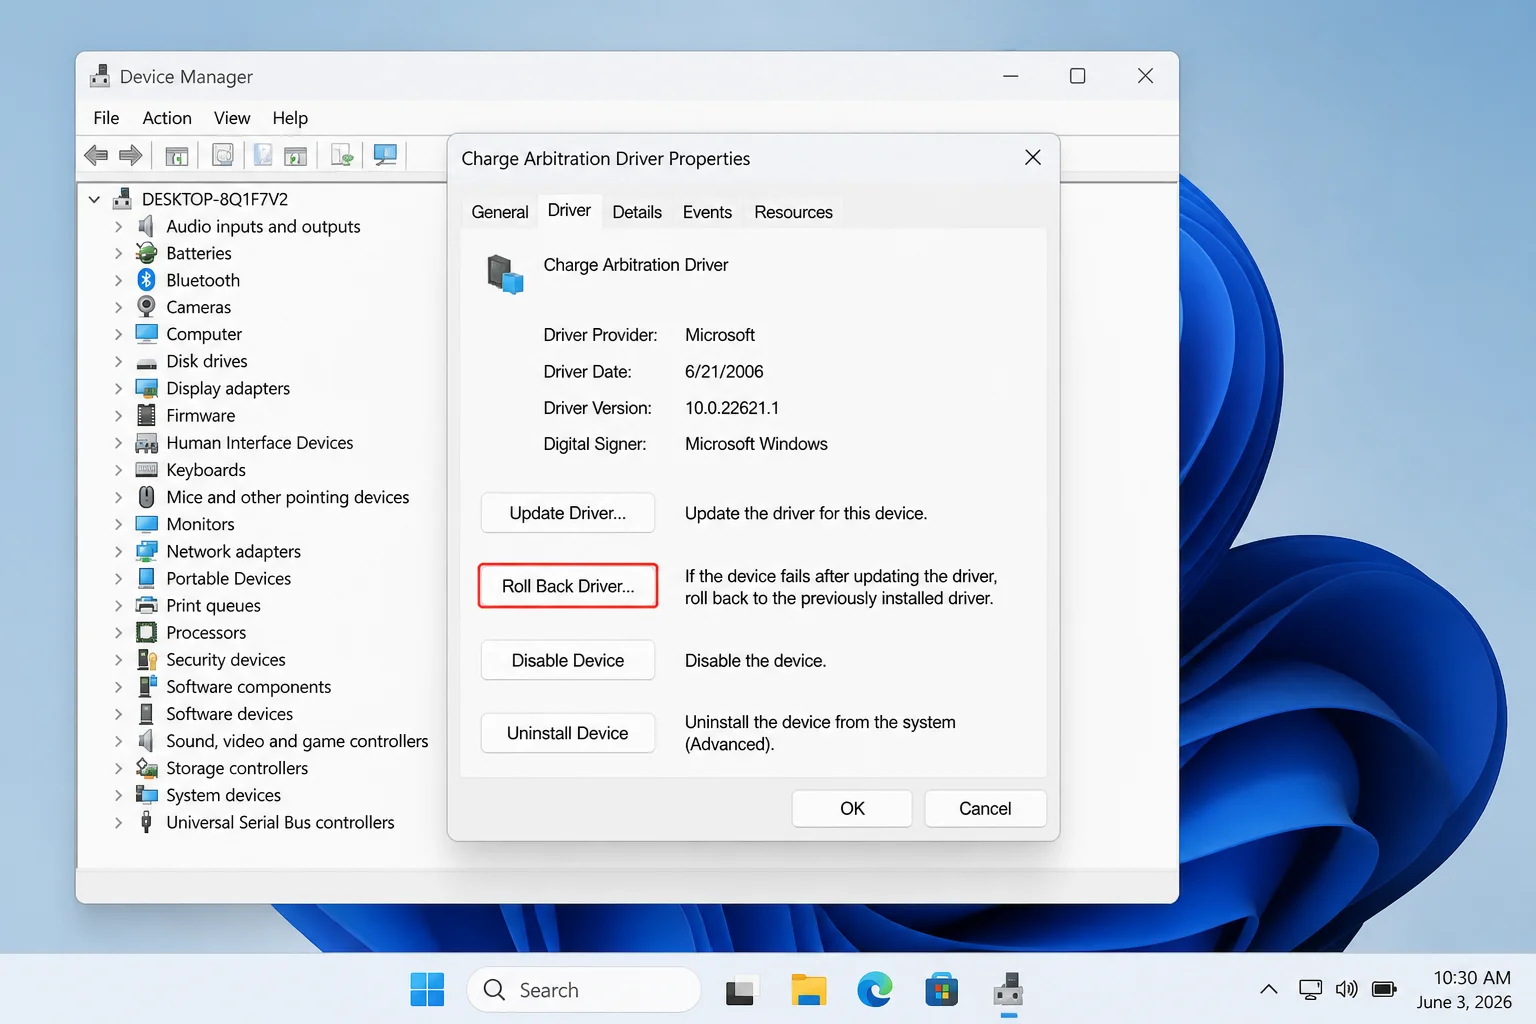Open the clock showing 10:30 AM

[x=1464, y=989]
